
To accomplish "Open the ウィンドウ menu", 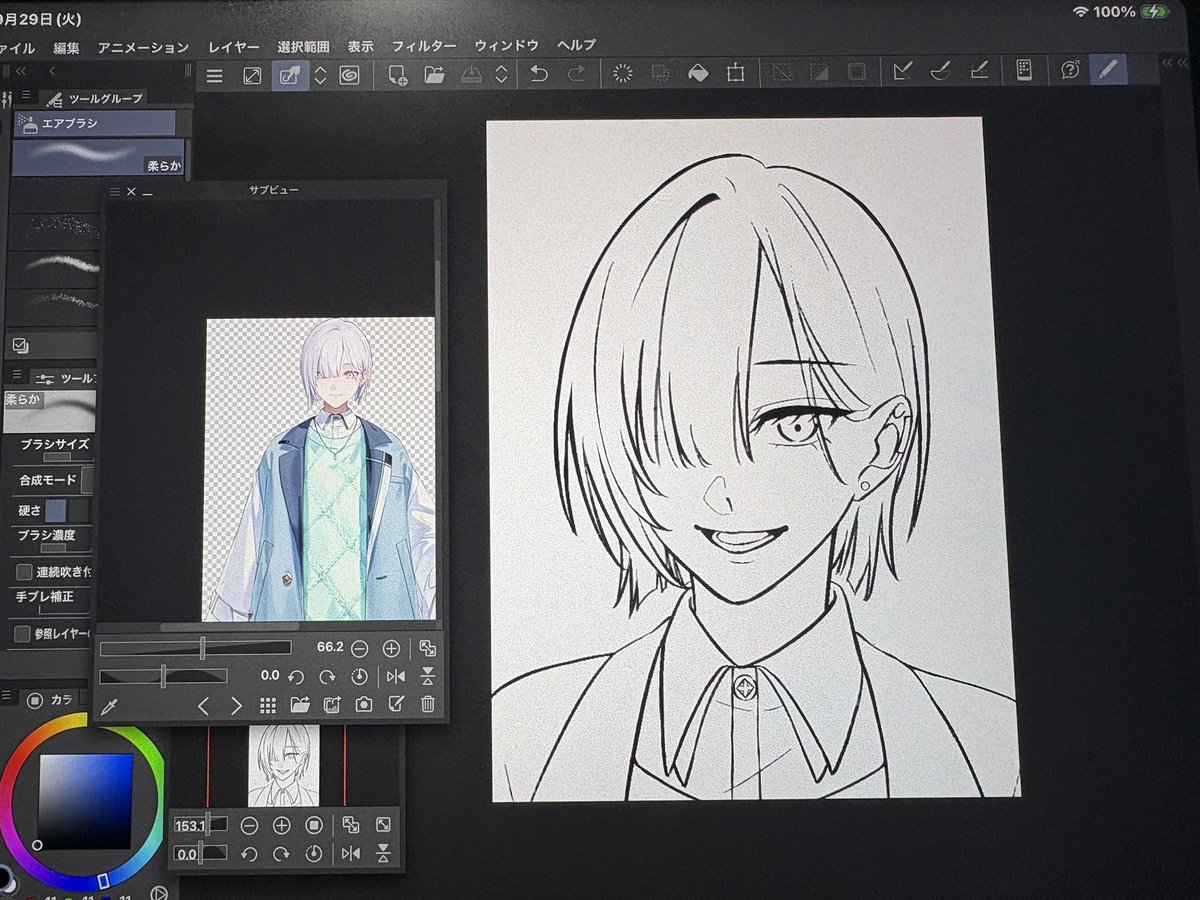I will [507, 45].
